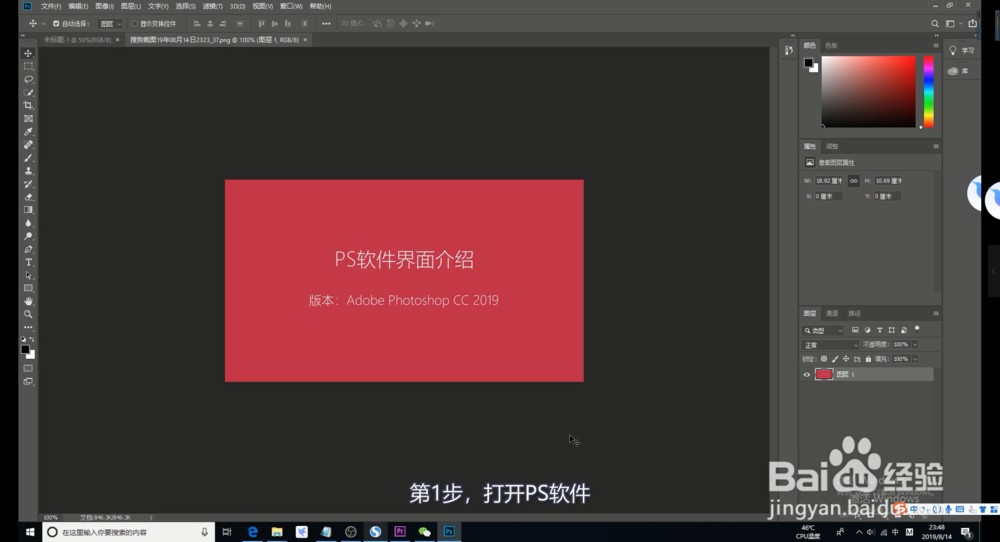Select the Clone Stamp tool
Image resolution: width=1000 pixels, height=542 pixels.
[28, 171]
